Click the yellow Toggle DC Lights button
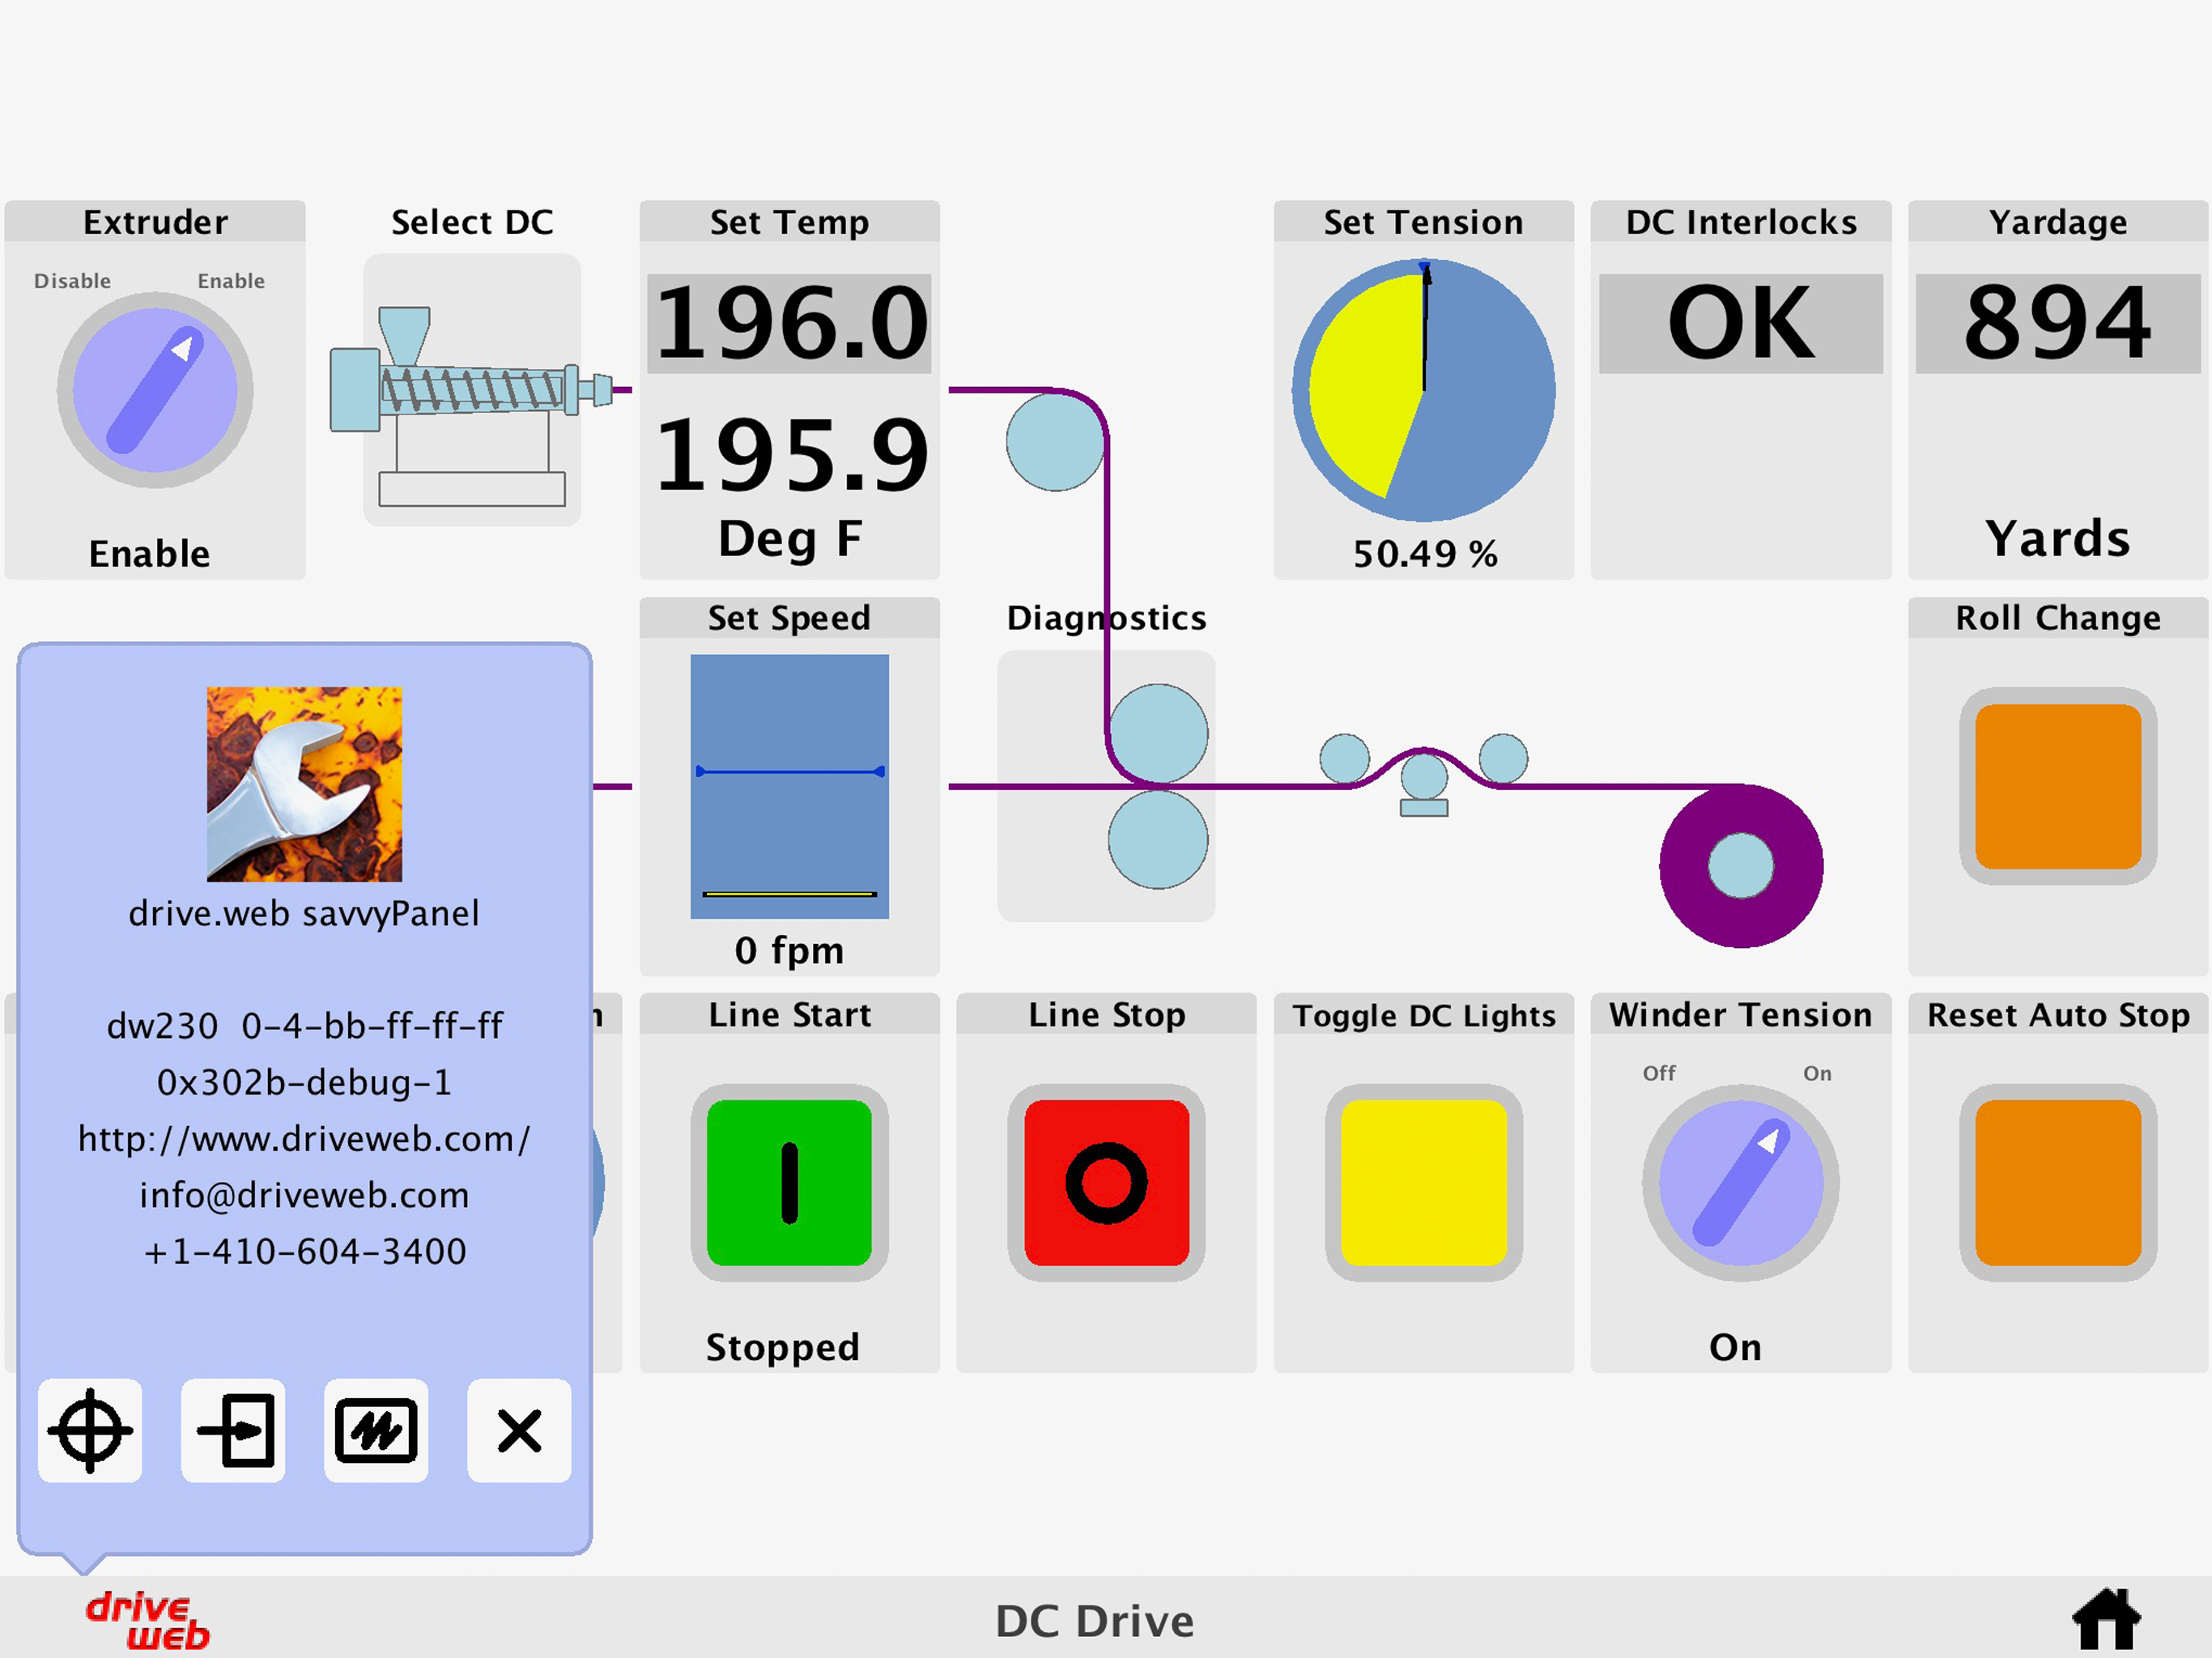The image size is (2212, 1658). [x=1424, y=1183]
